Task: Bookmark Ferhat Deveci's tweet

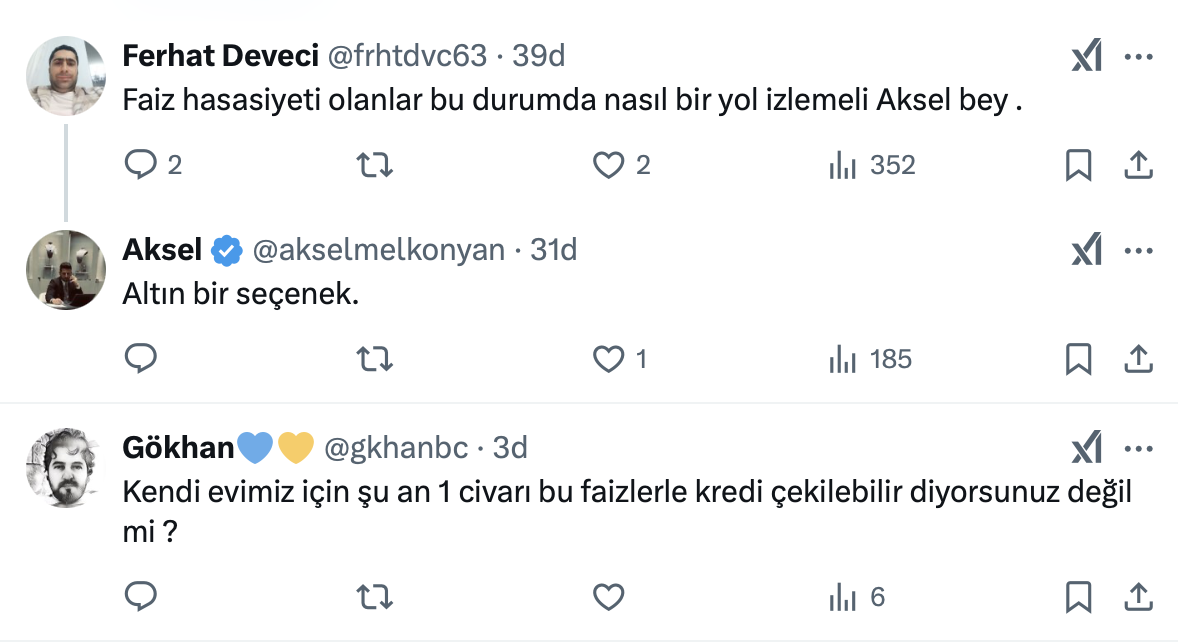Action: click(1078, 164)
